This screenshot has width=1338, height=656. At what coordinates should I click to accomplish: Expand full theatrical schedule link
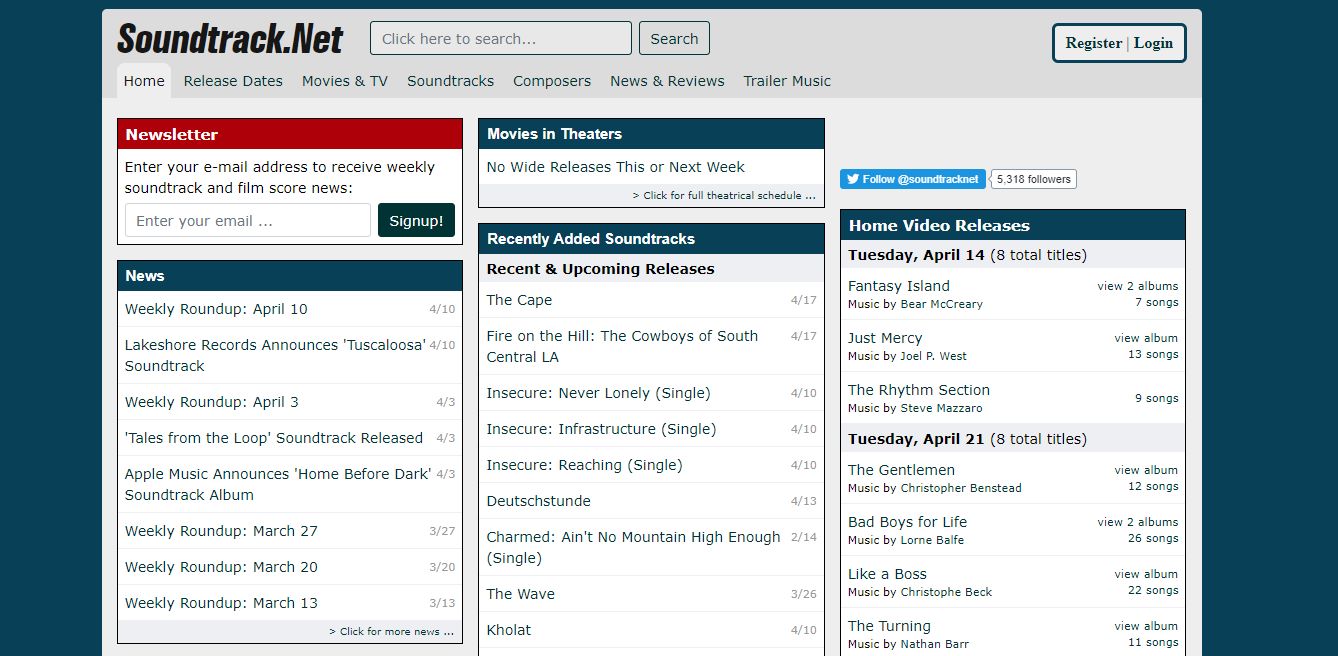point(724,195)
